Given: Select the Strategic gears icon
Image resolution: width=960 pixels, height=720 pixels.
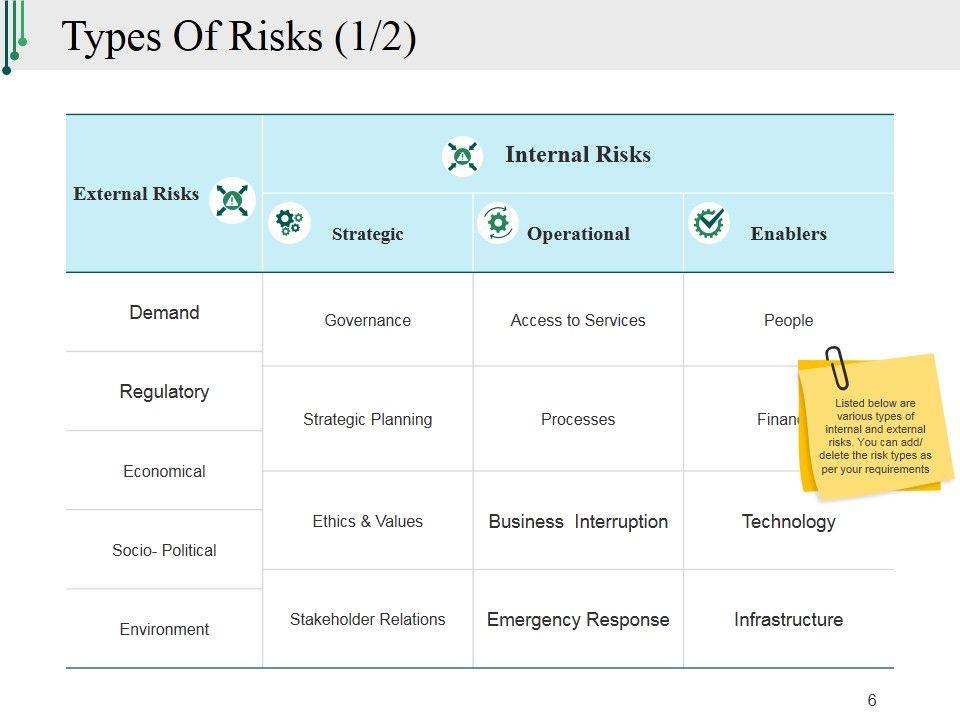Looking at the screenshot, I should [x=289, y=222].
